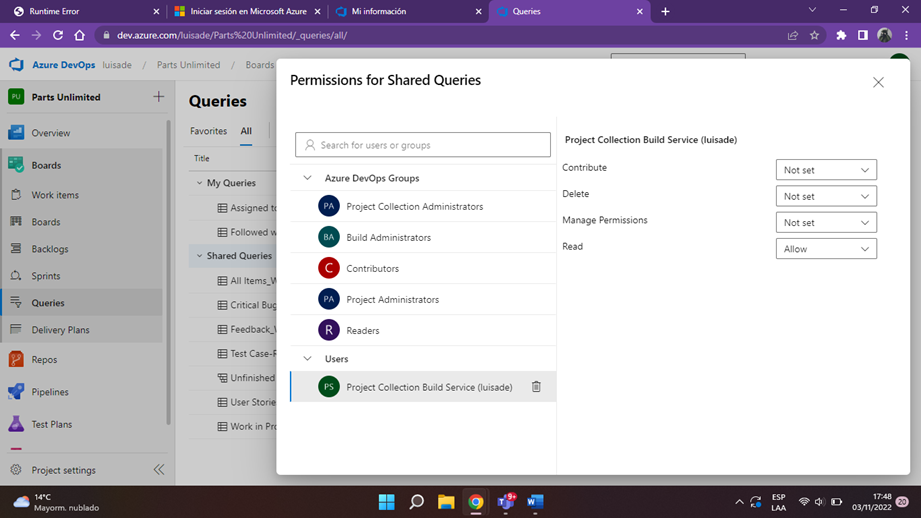
Task: Select Build Administrators group
Action: 423,237
